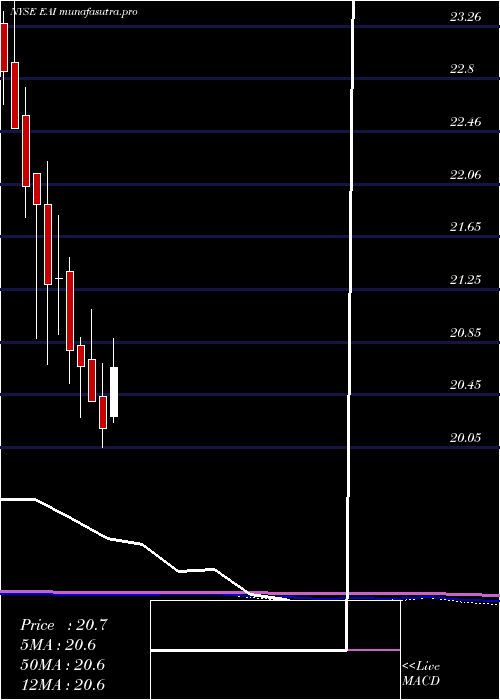Click the 21.65 price axis label
The height and width of the screenshot is (700, 500).
click(x=466, y=227)
